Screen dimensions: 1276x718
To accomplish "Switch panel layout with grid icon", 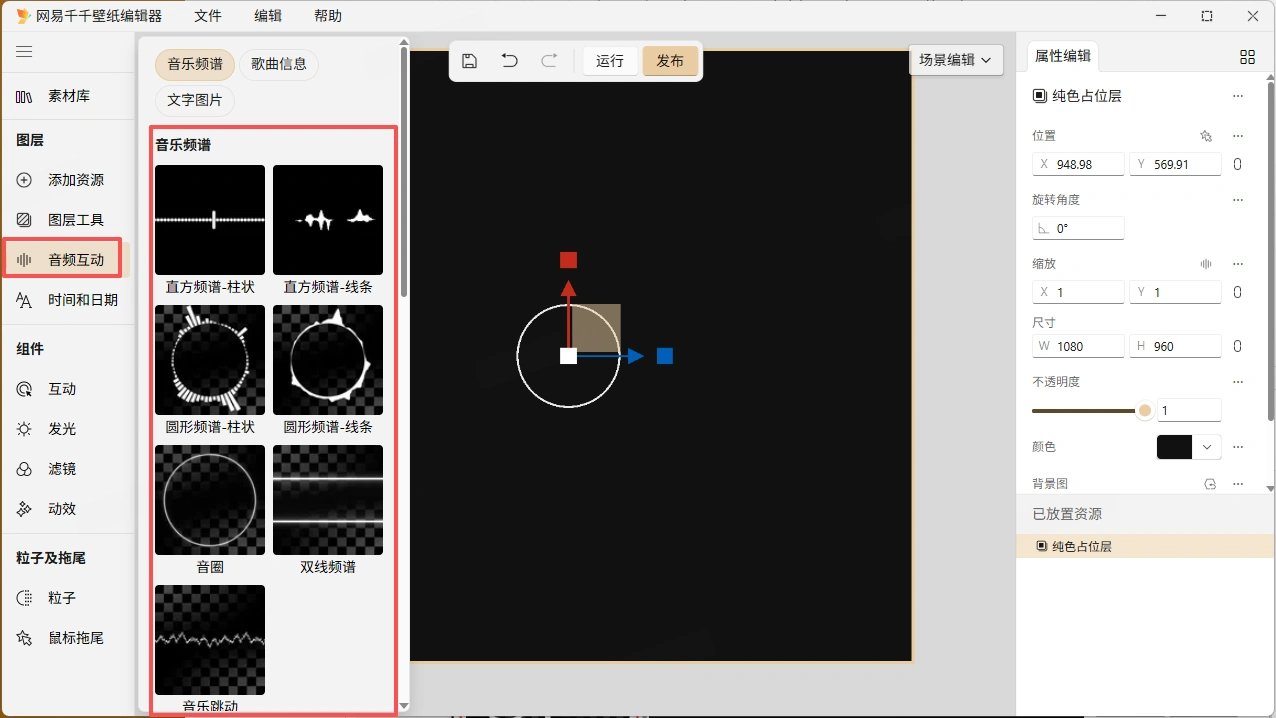I will [1247, 57].
